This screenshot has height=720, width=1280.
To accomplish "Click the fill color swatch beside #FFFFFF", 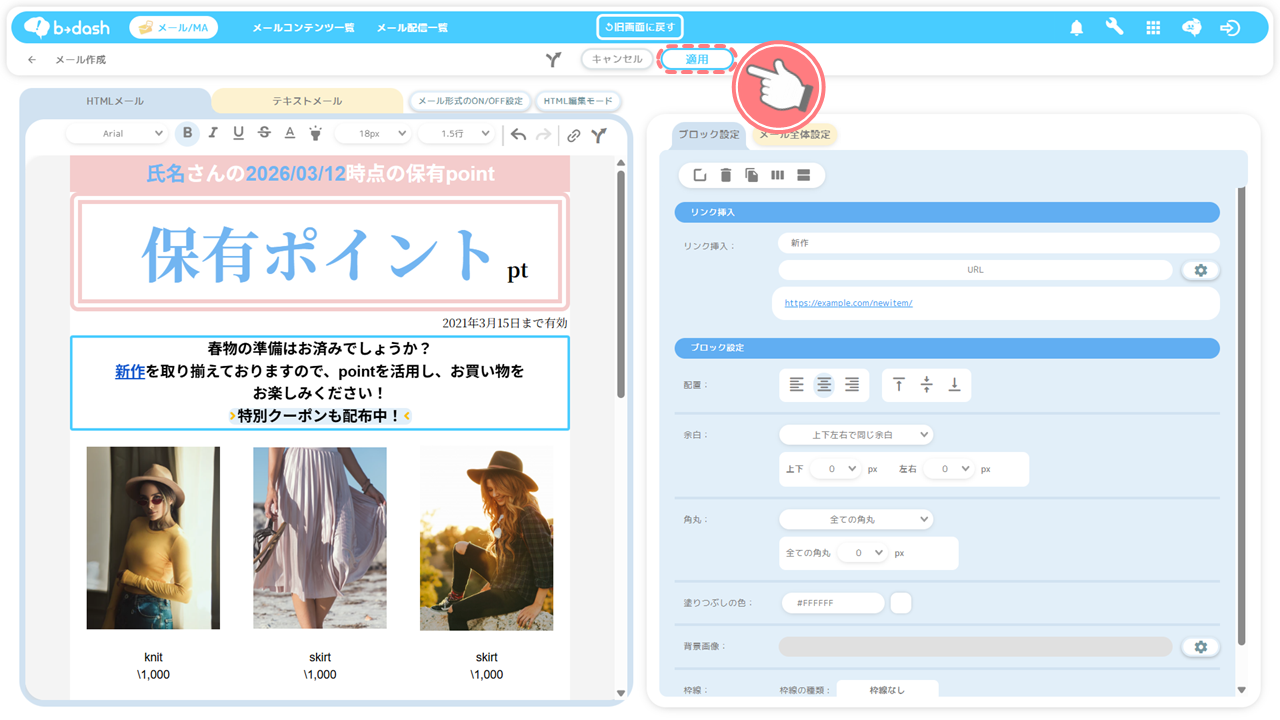I will (900, 603).
